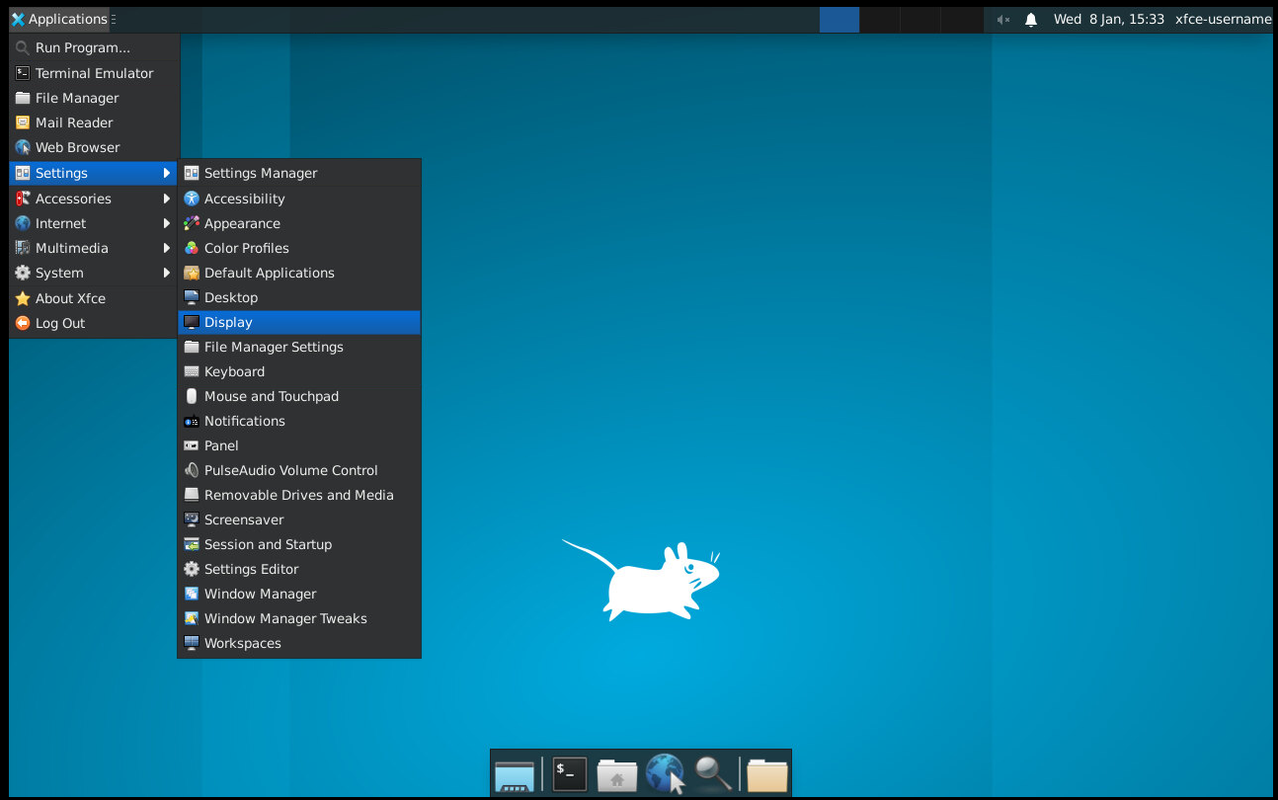Expand the Multimedia submenu arrow
The height and width of the screenshot is (800, 1278).
click(x=167, y=248)
